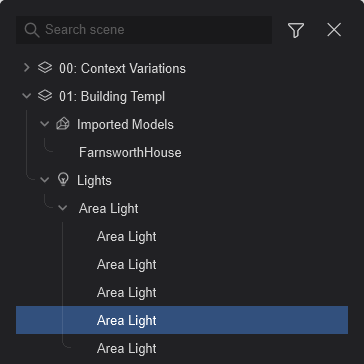Select the parent Area Light group label
Image resolution: width=364 pixels, height=364 pixels.
click(109, 209)
